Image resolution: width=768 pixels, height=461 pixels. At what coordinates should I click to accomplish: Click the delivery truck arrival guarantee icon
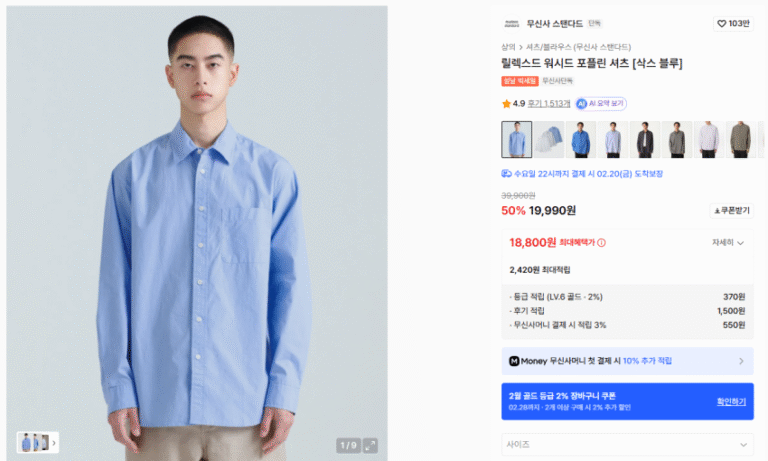tap(506, 173)
